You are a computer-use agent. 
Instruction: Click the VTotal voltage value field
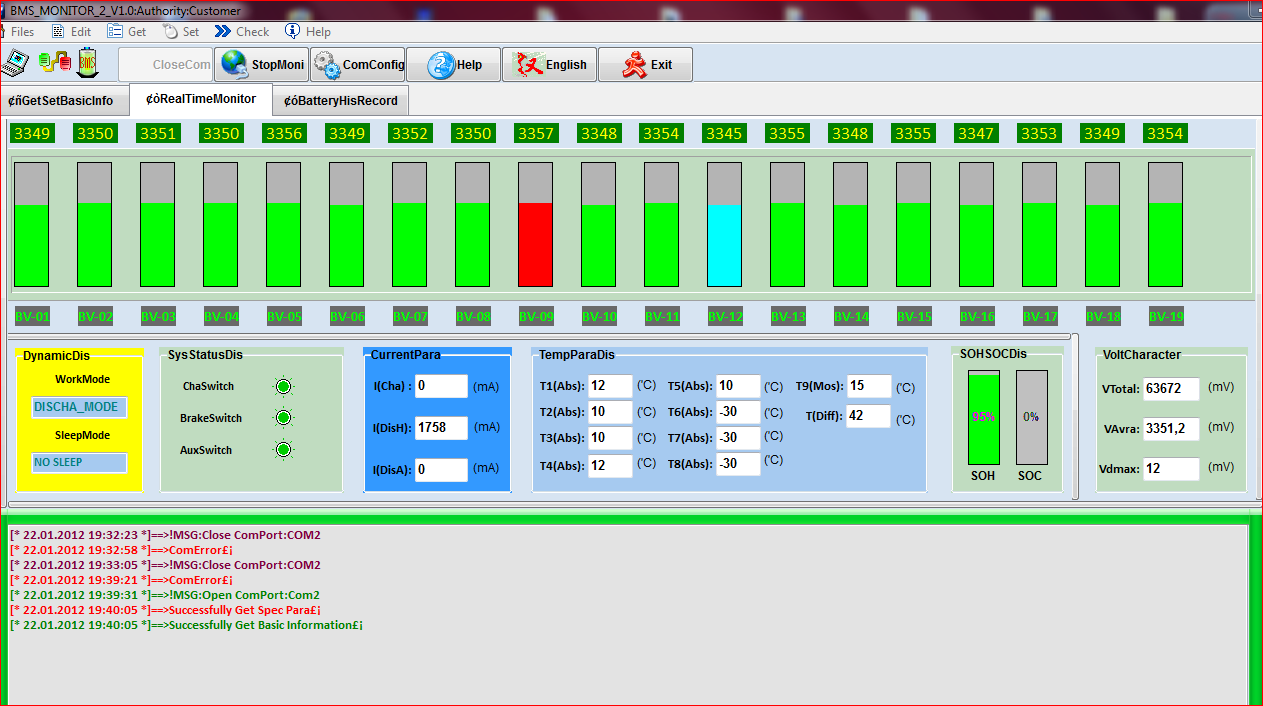1171,388
